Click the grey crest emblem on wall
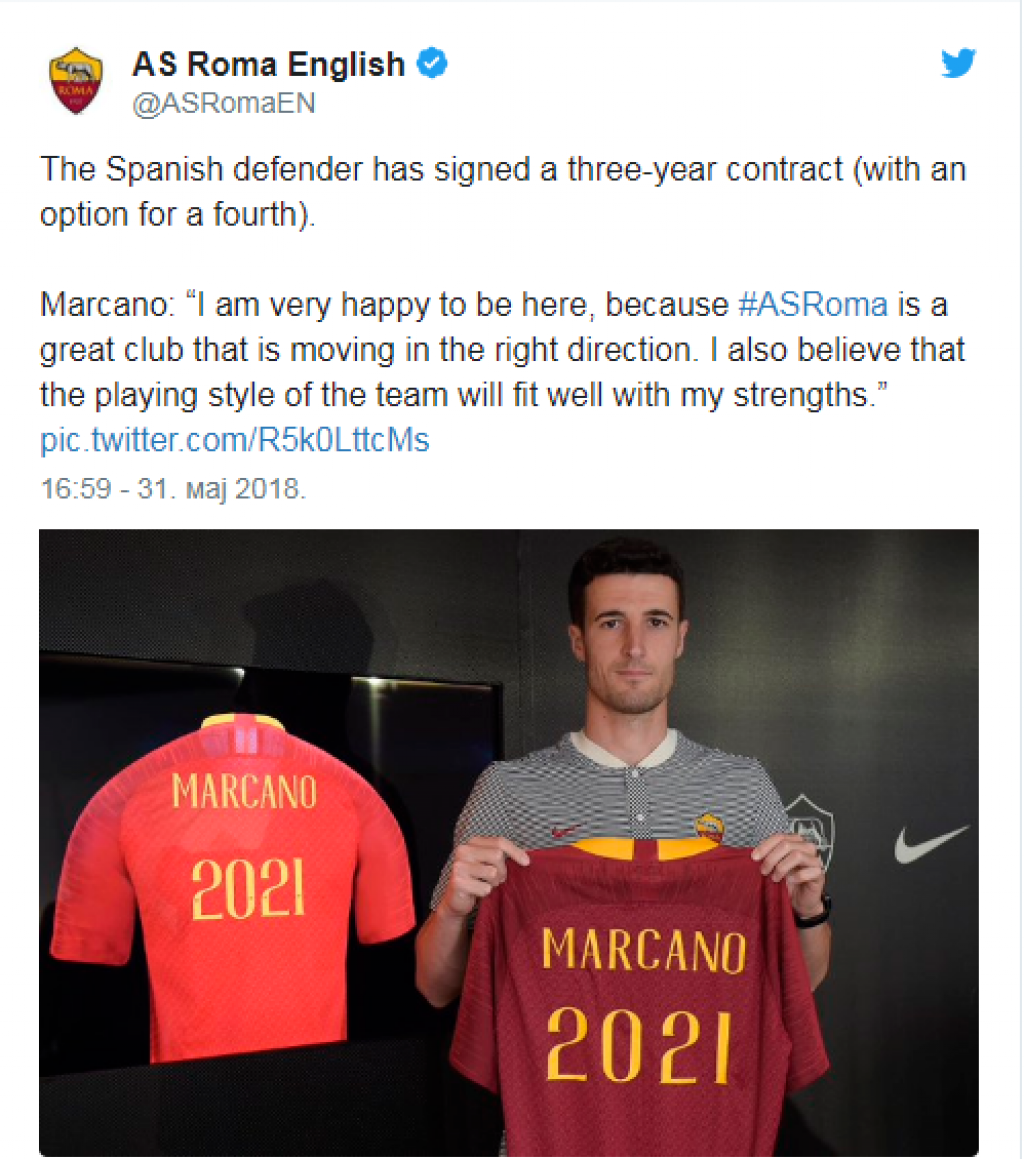1024x1159 pixels. [810, 826]
